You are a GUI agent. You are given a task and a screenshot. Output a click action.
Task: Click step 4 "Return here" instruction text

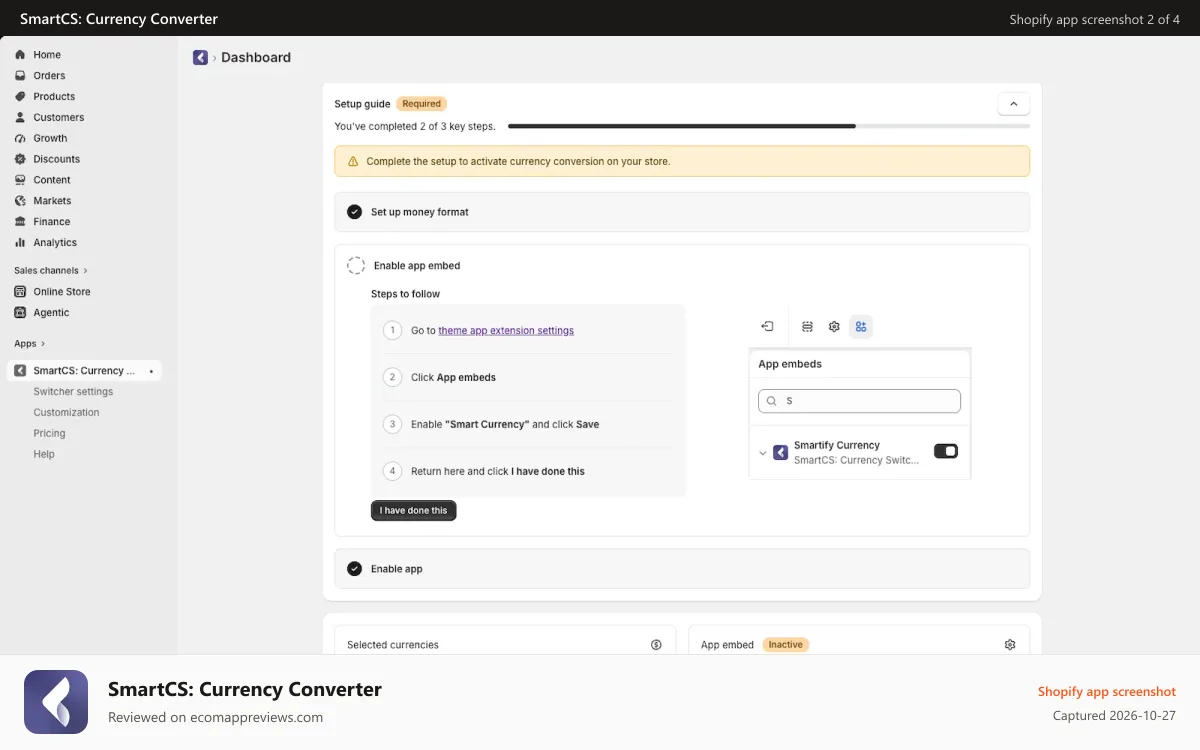(x=498, y=471)
